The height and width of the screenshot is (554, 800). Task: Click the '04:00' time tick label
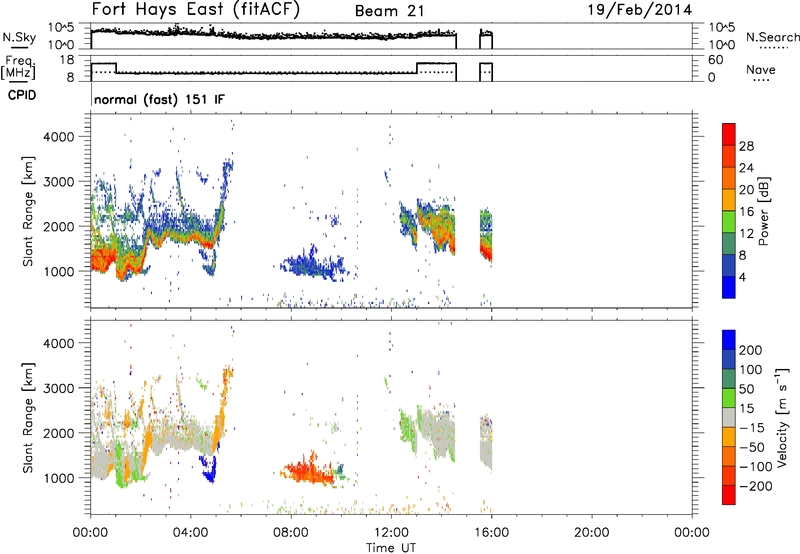191,533
